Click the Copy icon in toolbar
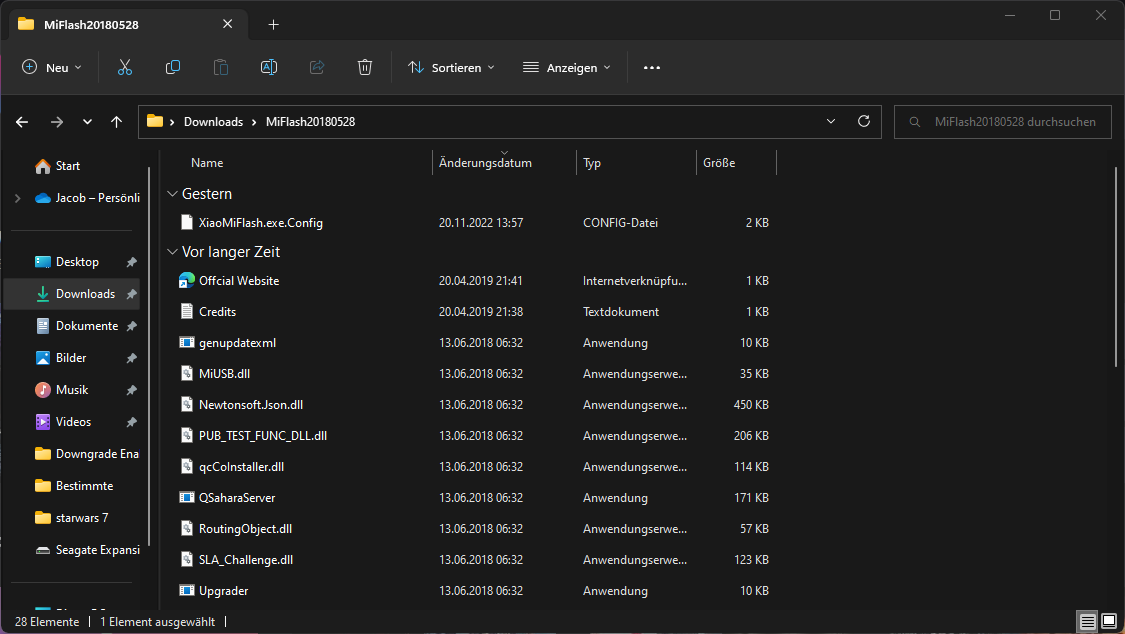 173,67
